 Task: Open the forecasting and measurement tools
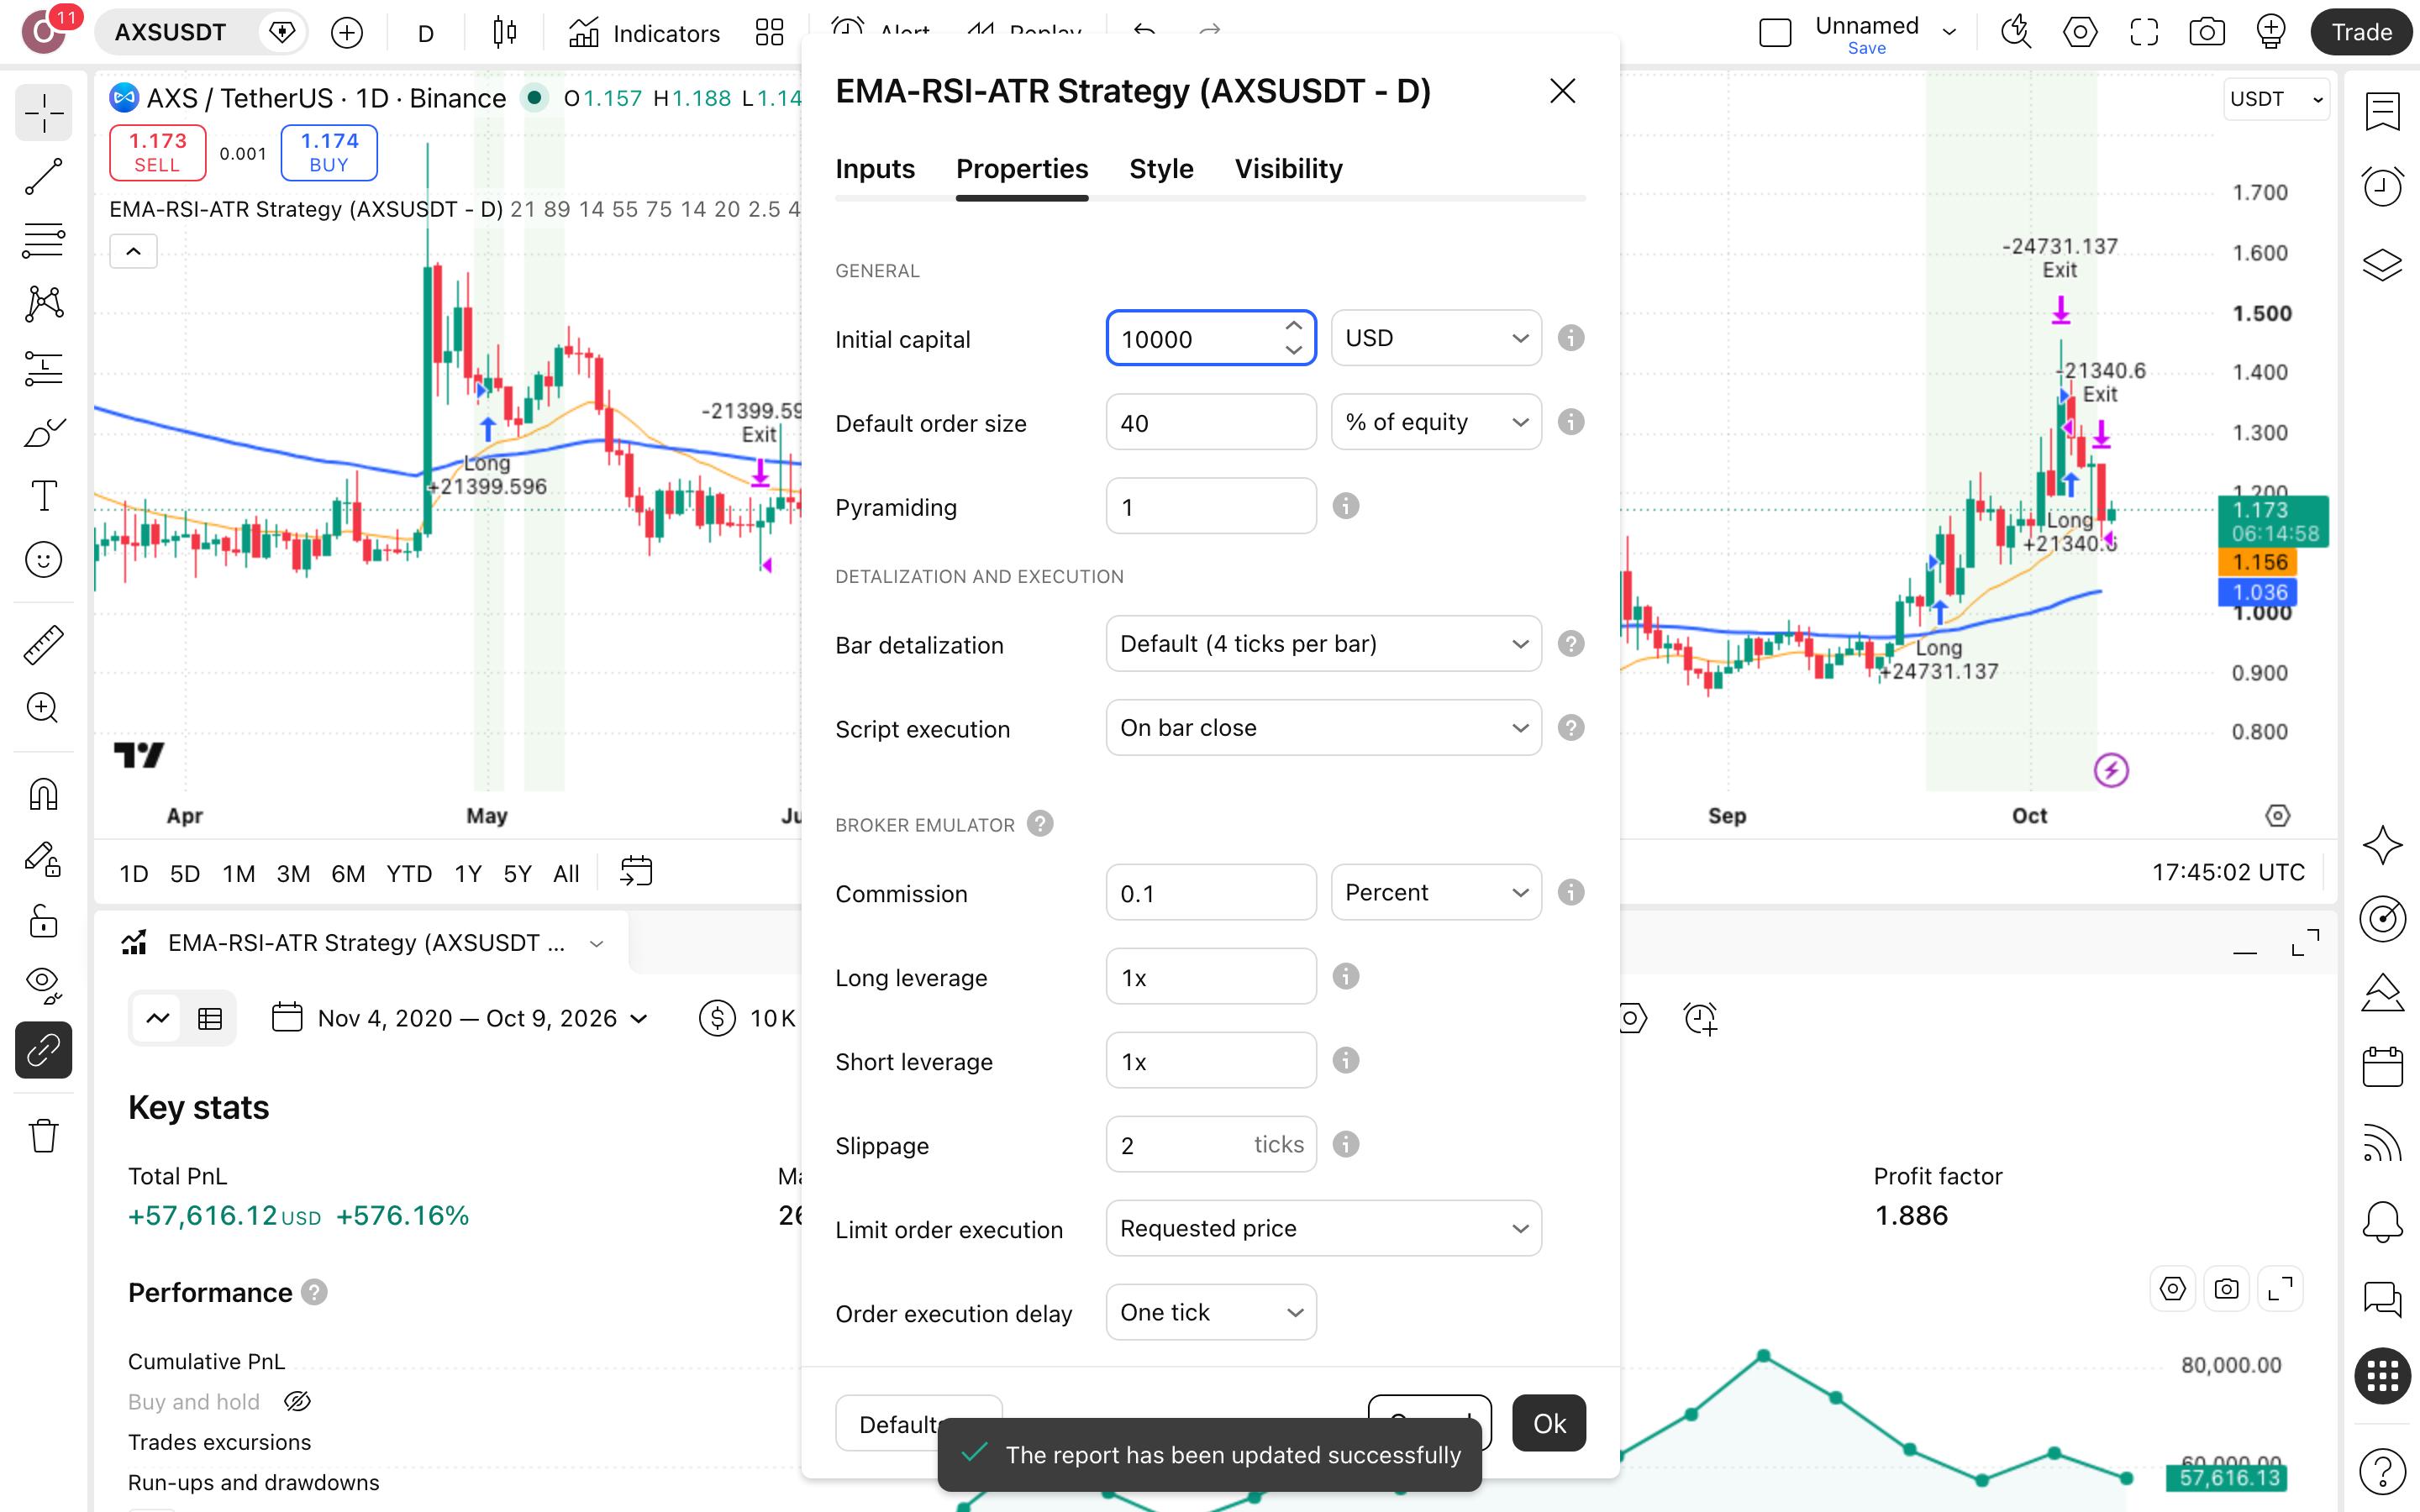(x=44, y=368)
